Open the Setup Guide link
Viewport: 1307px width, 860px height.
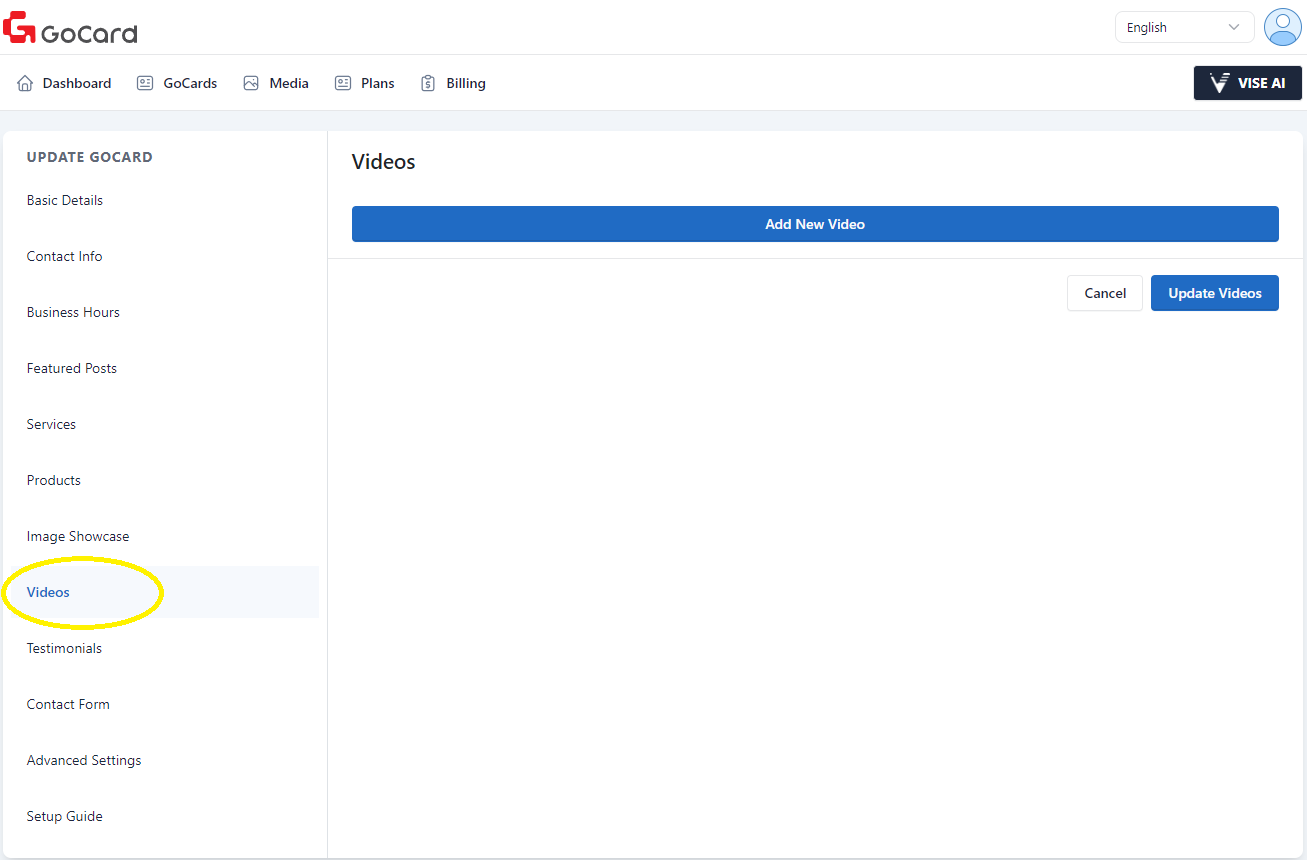click(x=65, y=816)
